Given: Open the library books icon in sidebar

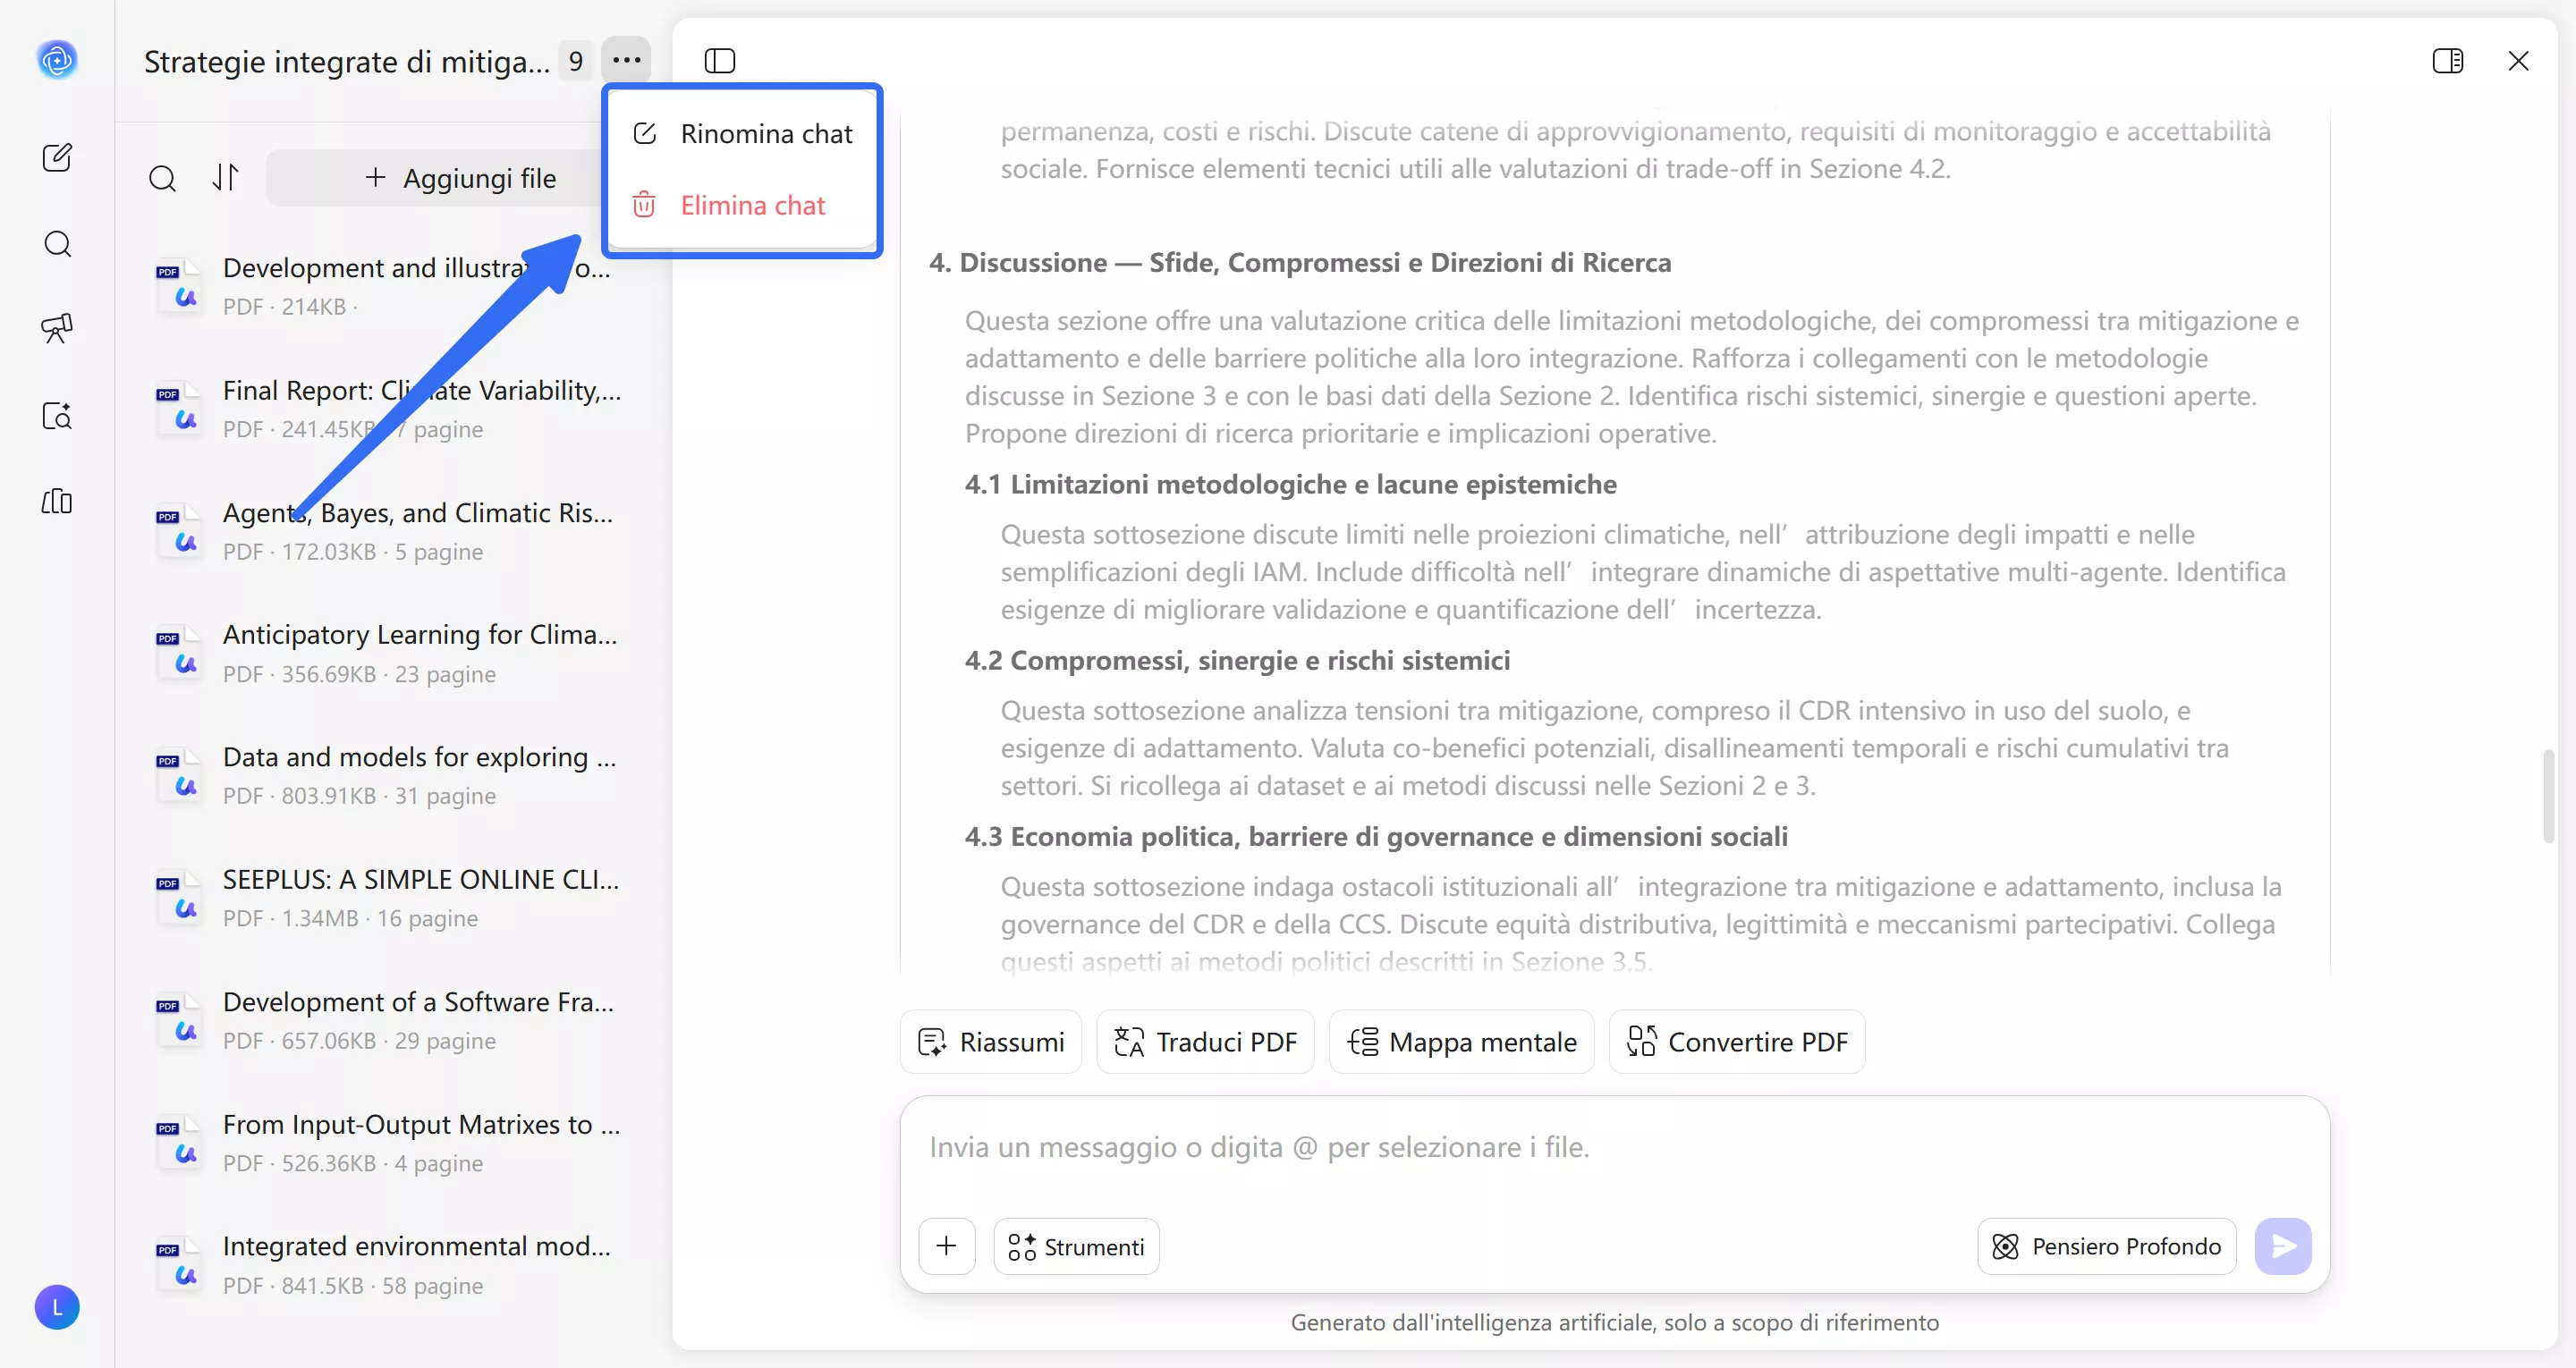Looking at the screenshot, I should pos(57,501).
